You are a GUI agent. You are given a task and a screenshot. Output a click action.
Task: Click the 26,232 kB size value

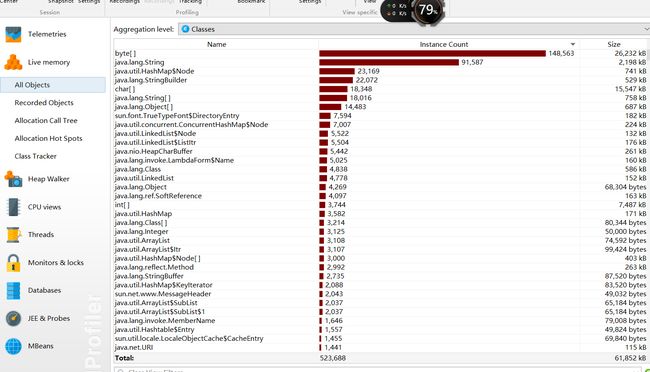(x=630, y=53)
